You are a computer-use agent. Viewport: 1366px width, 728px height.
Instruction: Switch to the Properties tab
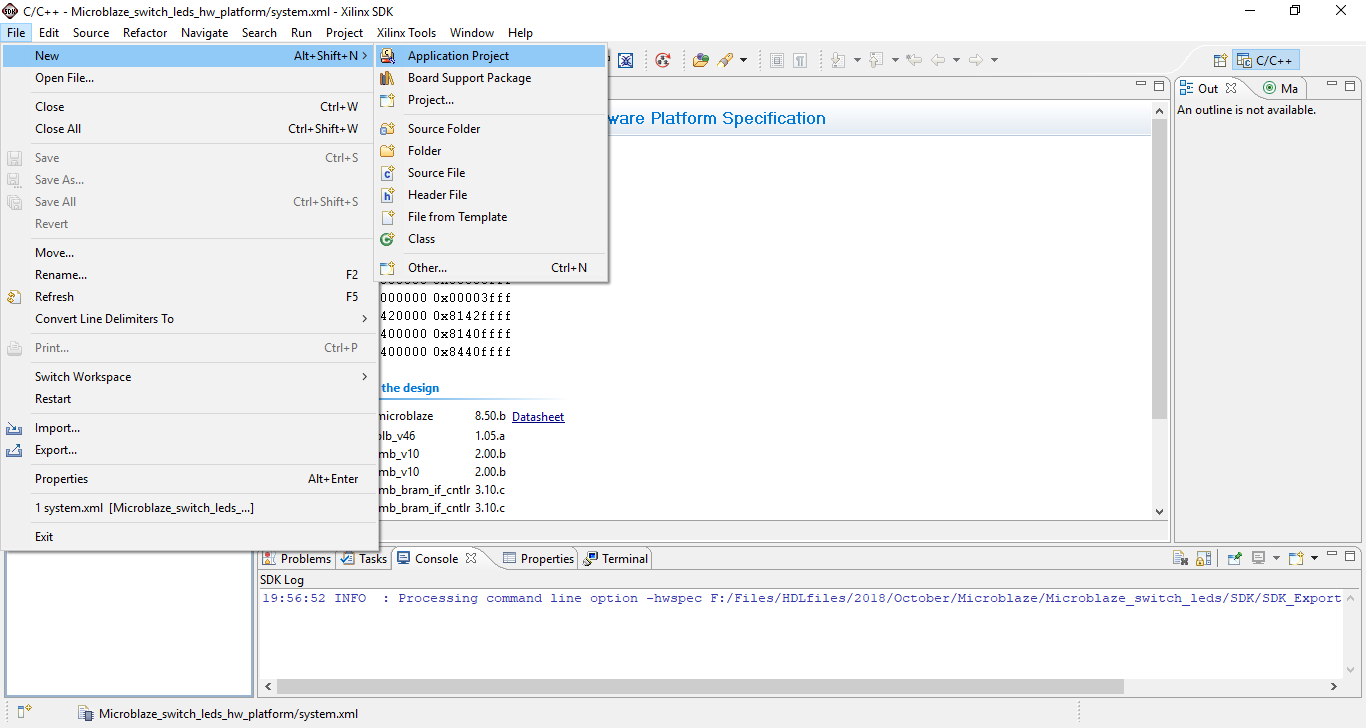[x=538, y=559]
